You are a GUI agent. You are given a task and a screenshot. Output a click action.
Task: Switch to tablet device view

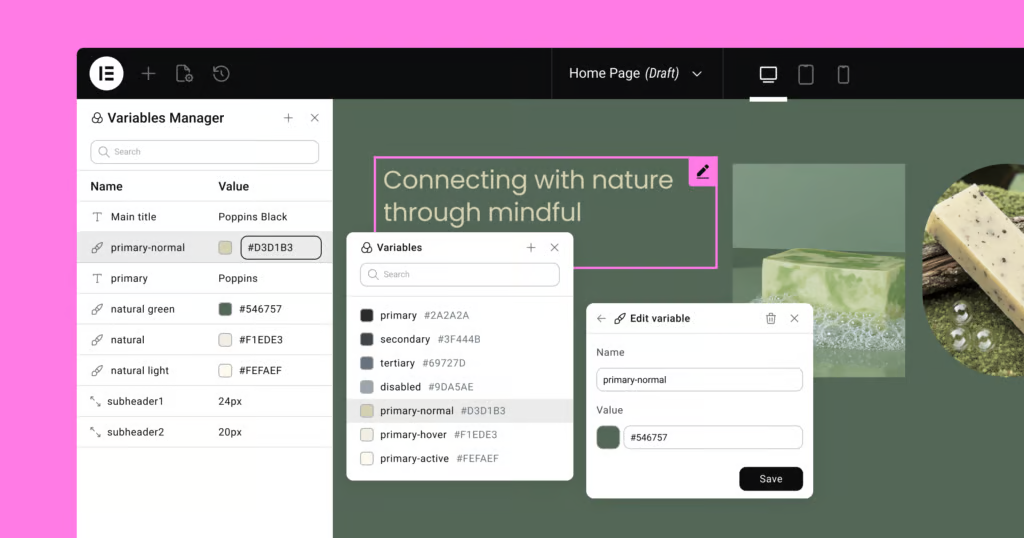coord(805,74)
